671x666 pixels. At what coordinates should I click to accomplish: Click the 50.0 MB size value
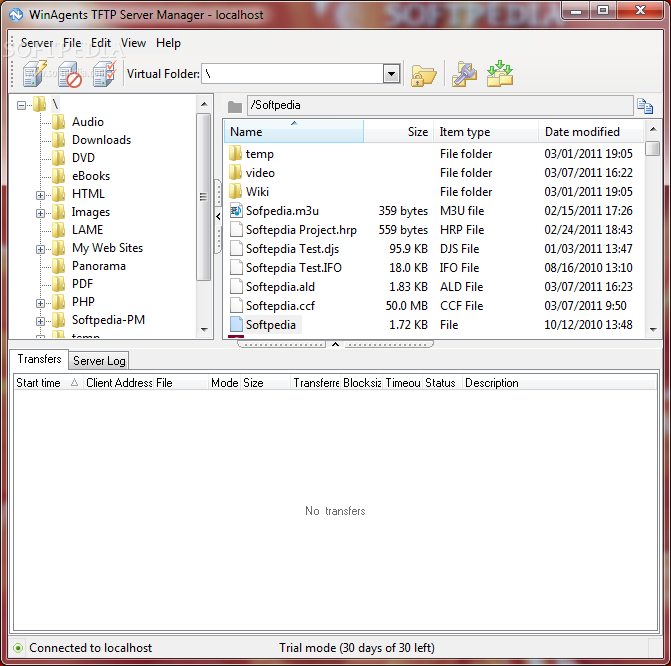(406, 306)
